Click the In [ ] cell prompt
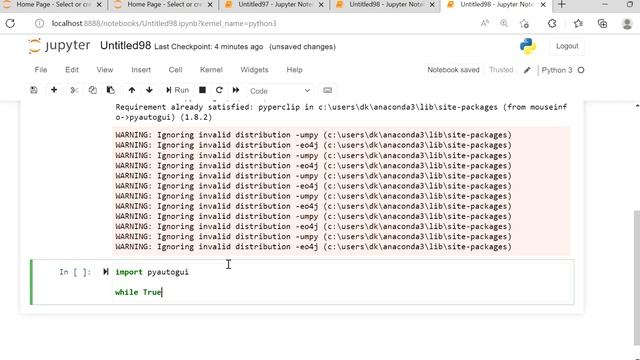Screen dimensions: 640x360 pos(75,272)
